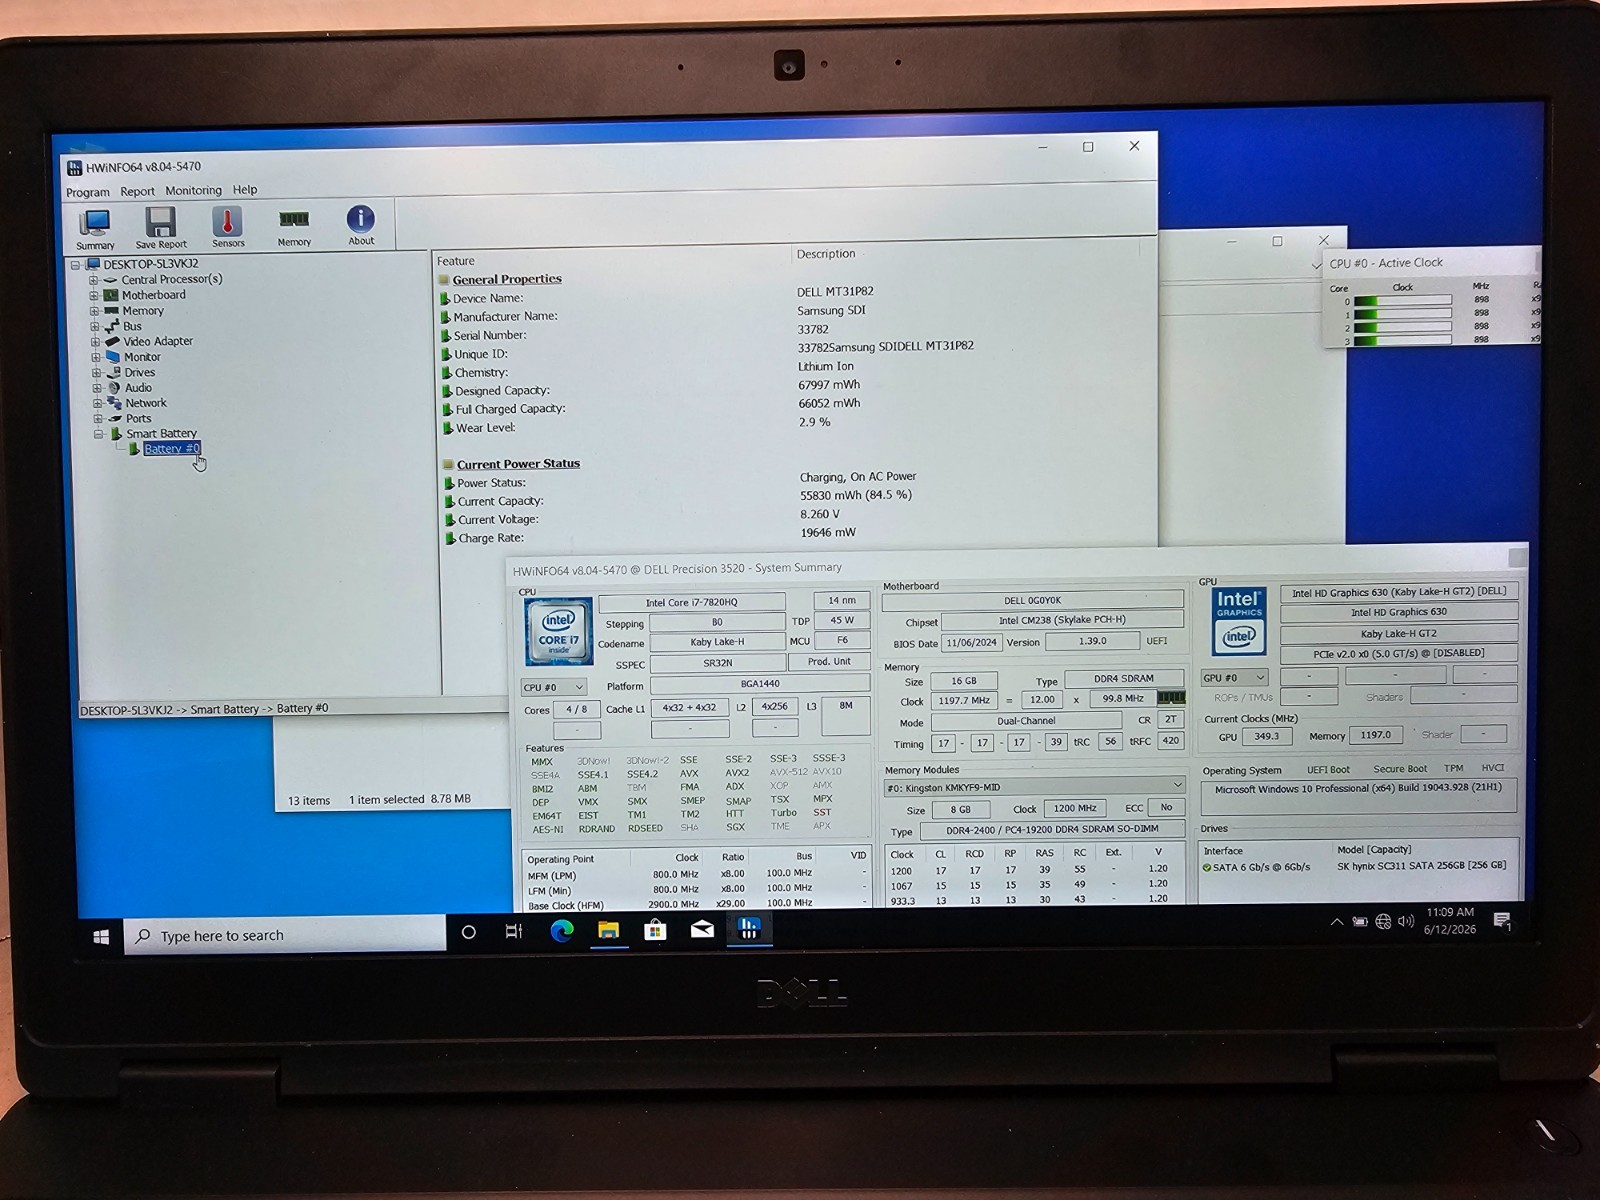Open Cortana circle icon on taskbar
The image size is (1600, 1200).
click(x=468, y=932)
